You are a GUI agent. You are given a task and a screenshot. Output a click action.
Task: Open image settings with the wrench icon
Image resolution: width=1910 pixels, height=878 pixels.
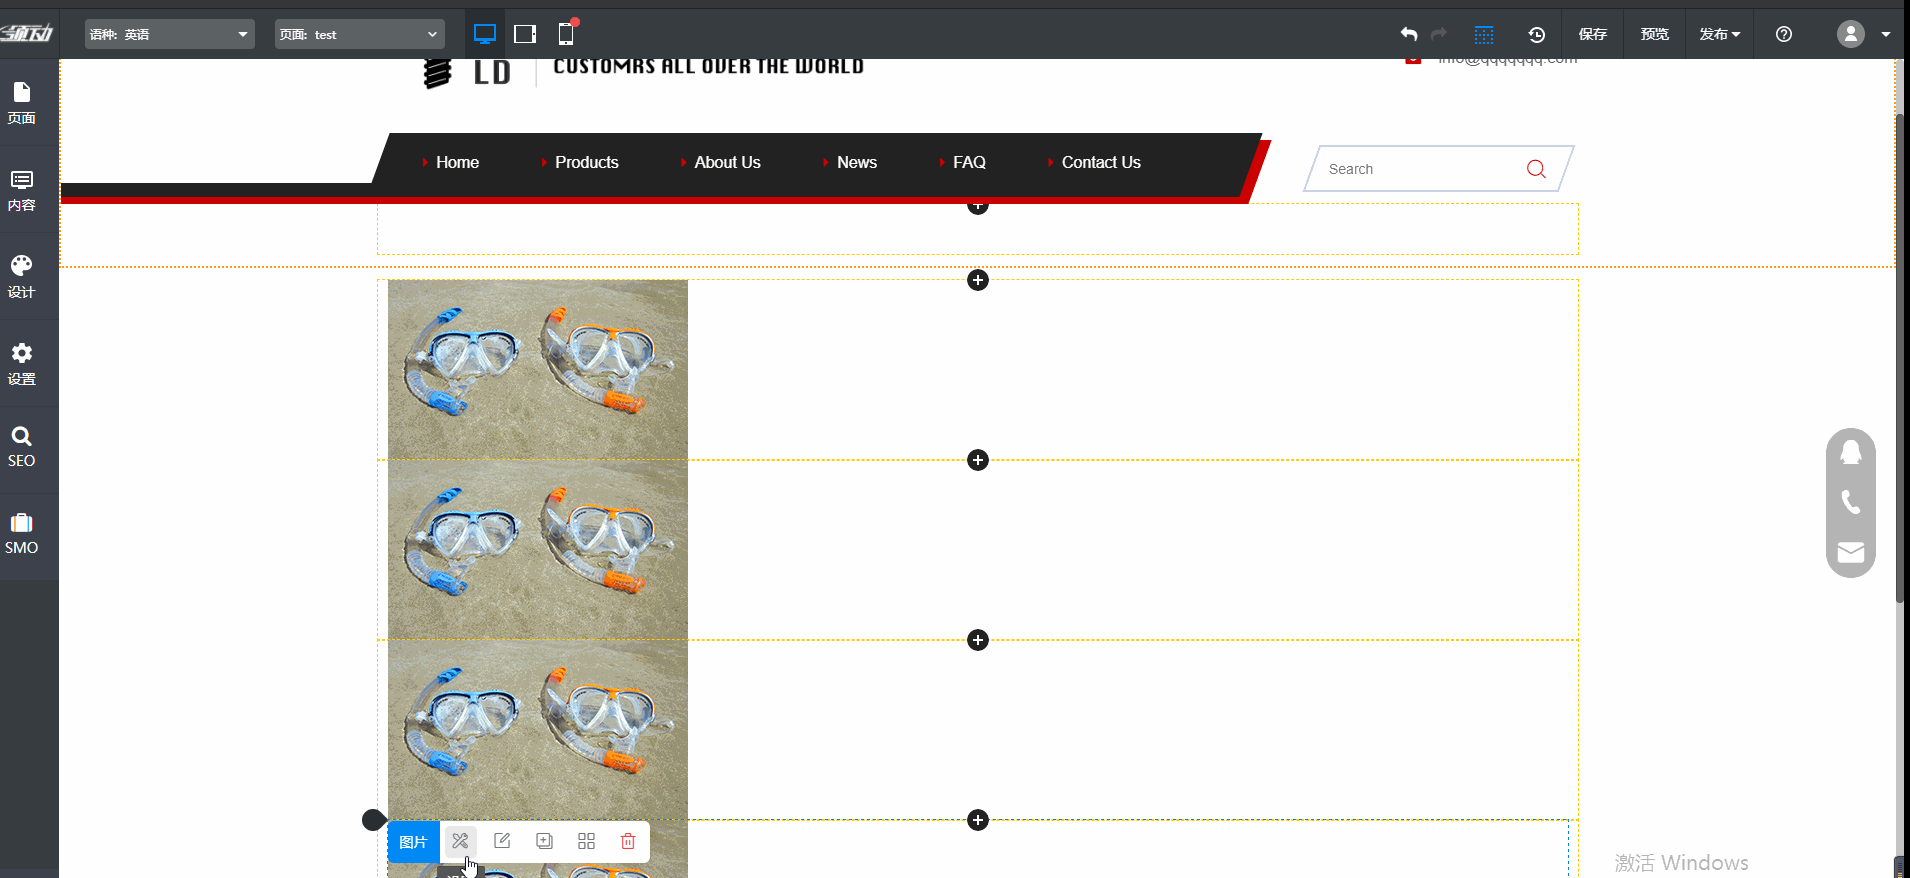460,841
